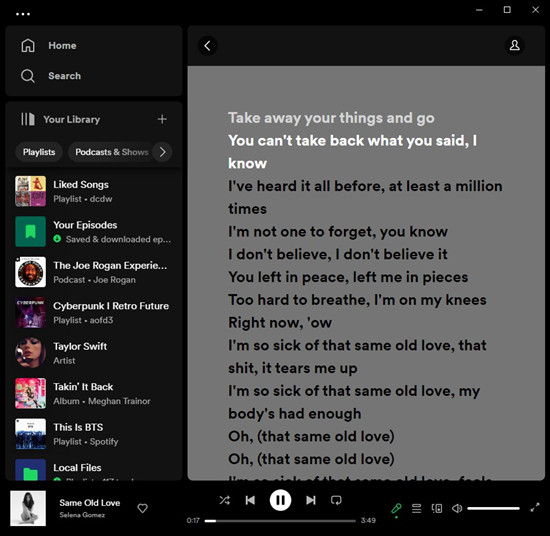Viewport: 550px width, 536px height.
Task: Open Search from the sidebar
Action: coord(65,76)
